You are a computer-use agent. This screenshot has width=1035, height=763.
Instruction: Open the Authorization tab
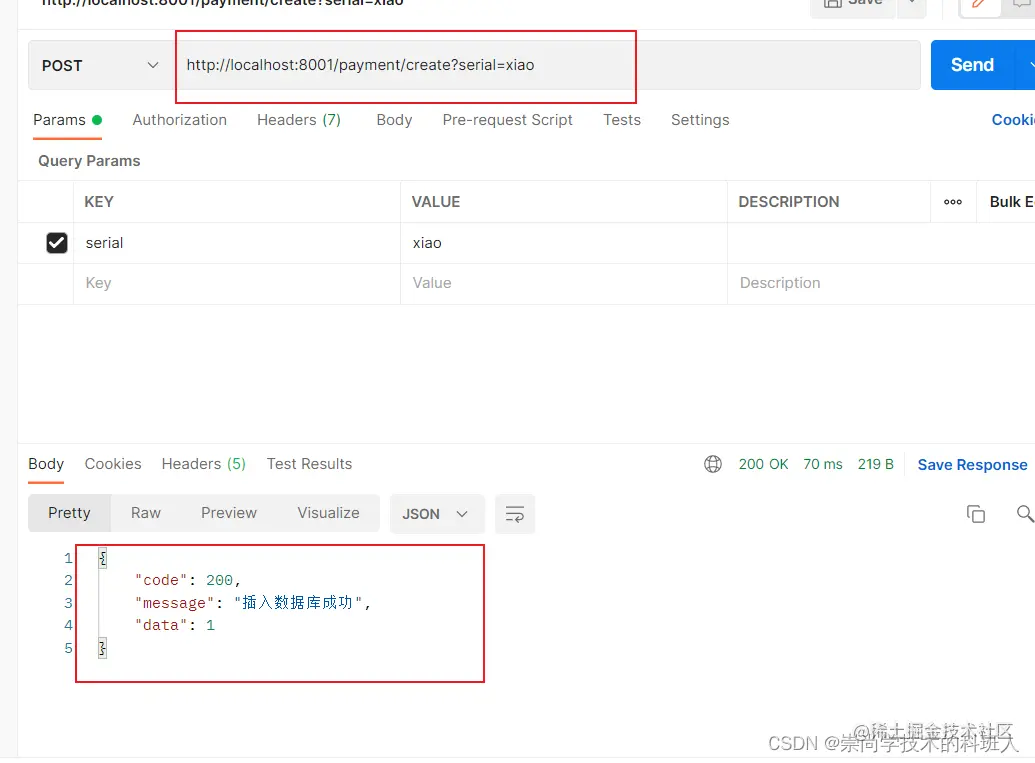click(x=180, y=120)
